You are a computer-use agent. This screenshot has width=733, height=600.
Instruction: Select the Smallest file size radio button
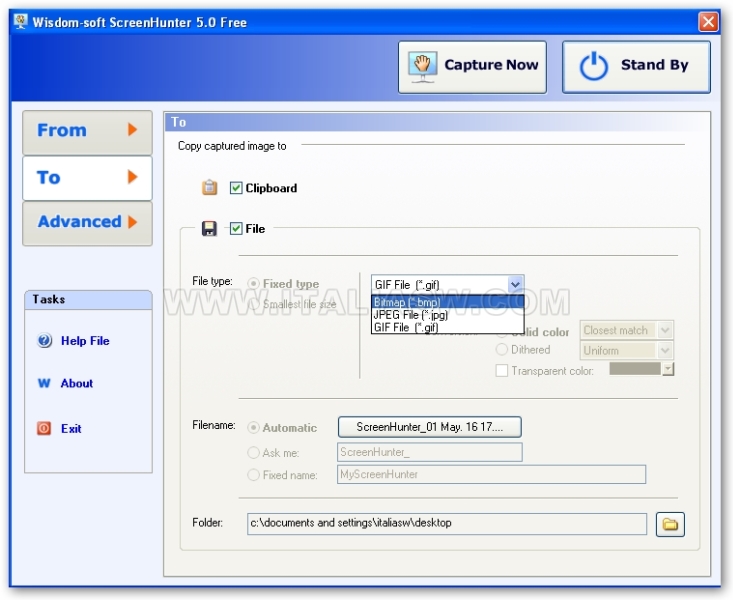coord(253,304)
